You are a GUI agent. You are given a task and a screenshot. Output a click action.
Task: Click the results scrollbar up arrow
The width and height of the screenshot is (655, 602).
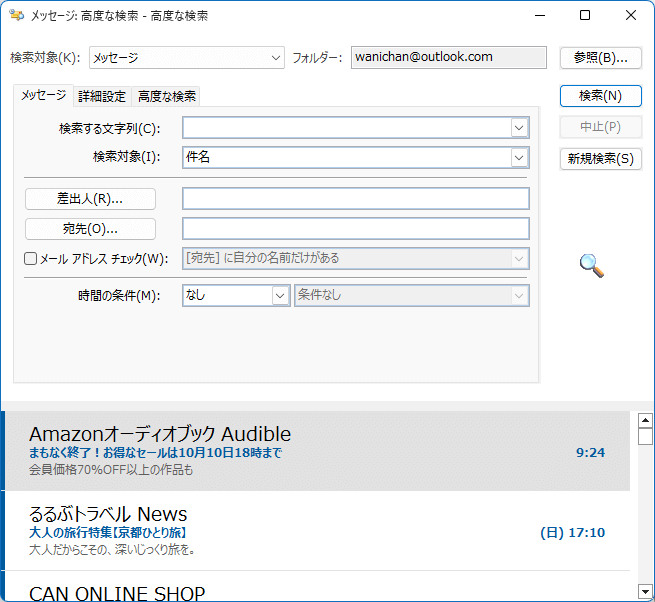645,420
